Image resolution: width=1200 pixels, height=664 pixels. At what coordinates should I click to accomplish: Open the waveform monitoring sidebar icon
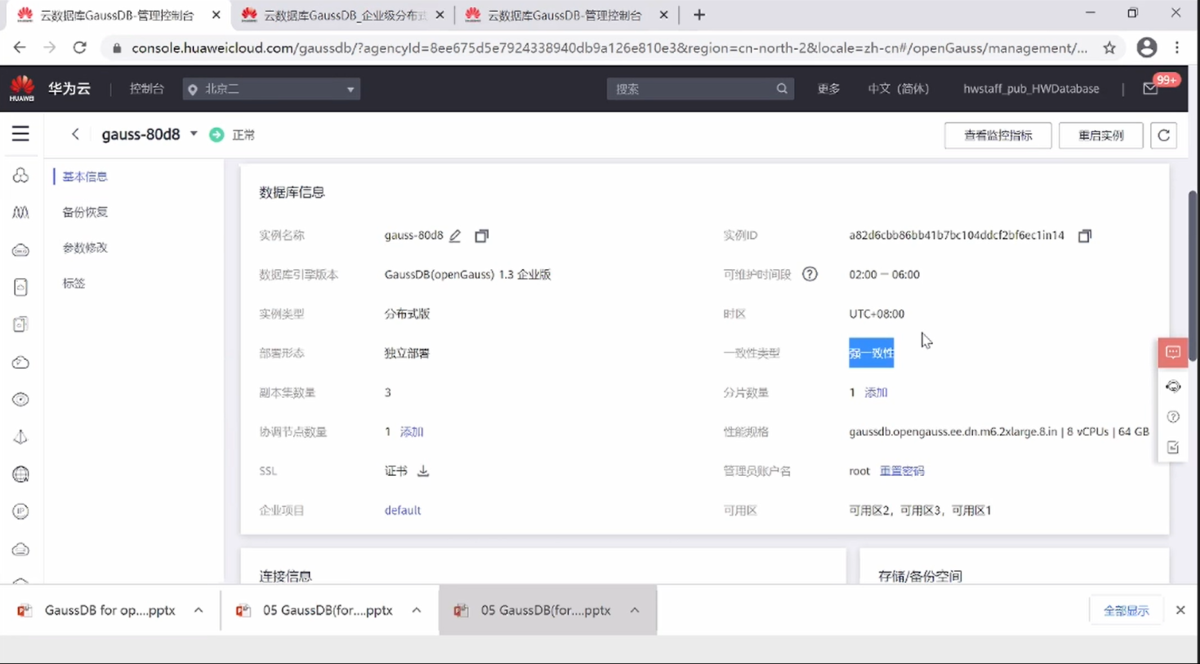(20, 213)
